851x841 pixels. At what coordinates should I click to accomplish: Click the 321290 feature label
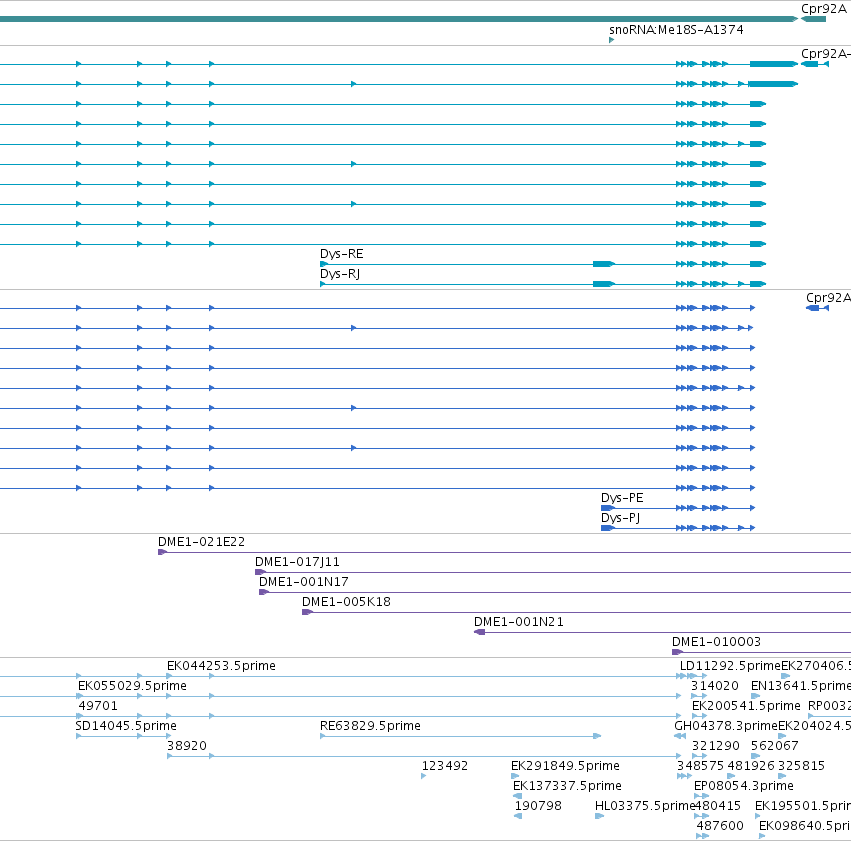[x=716, y=746]
